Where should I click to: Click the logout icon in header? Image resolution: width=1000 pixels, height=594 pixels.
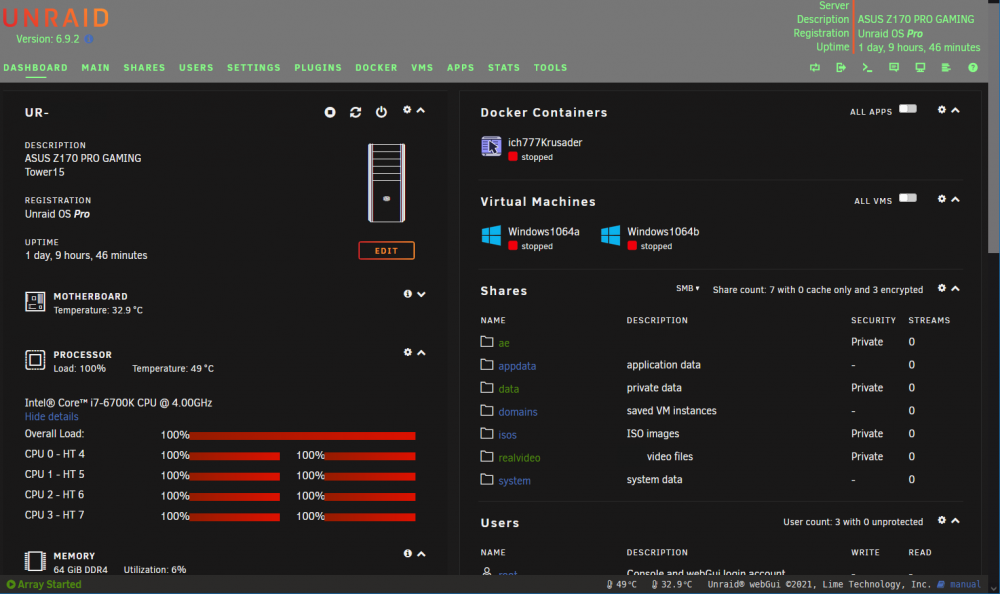tap(841, 68)
